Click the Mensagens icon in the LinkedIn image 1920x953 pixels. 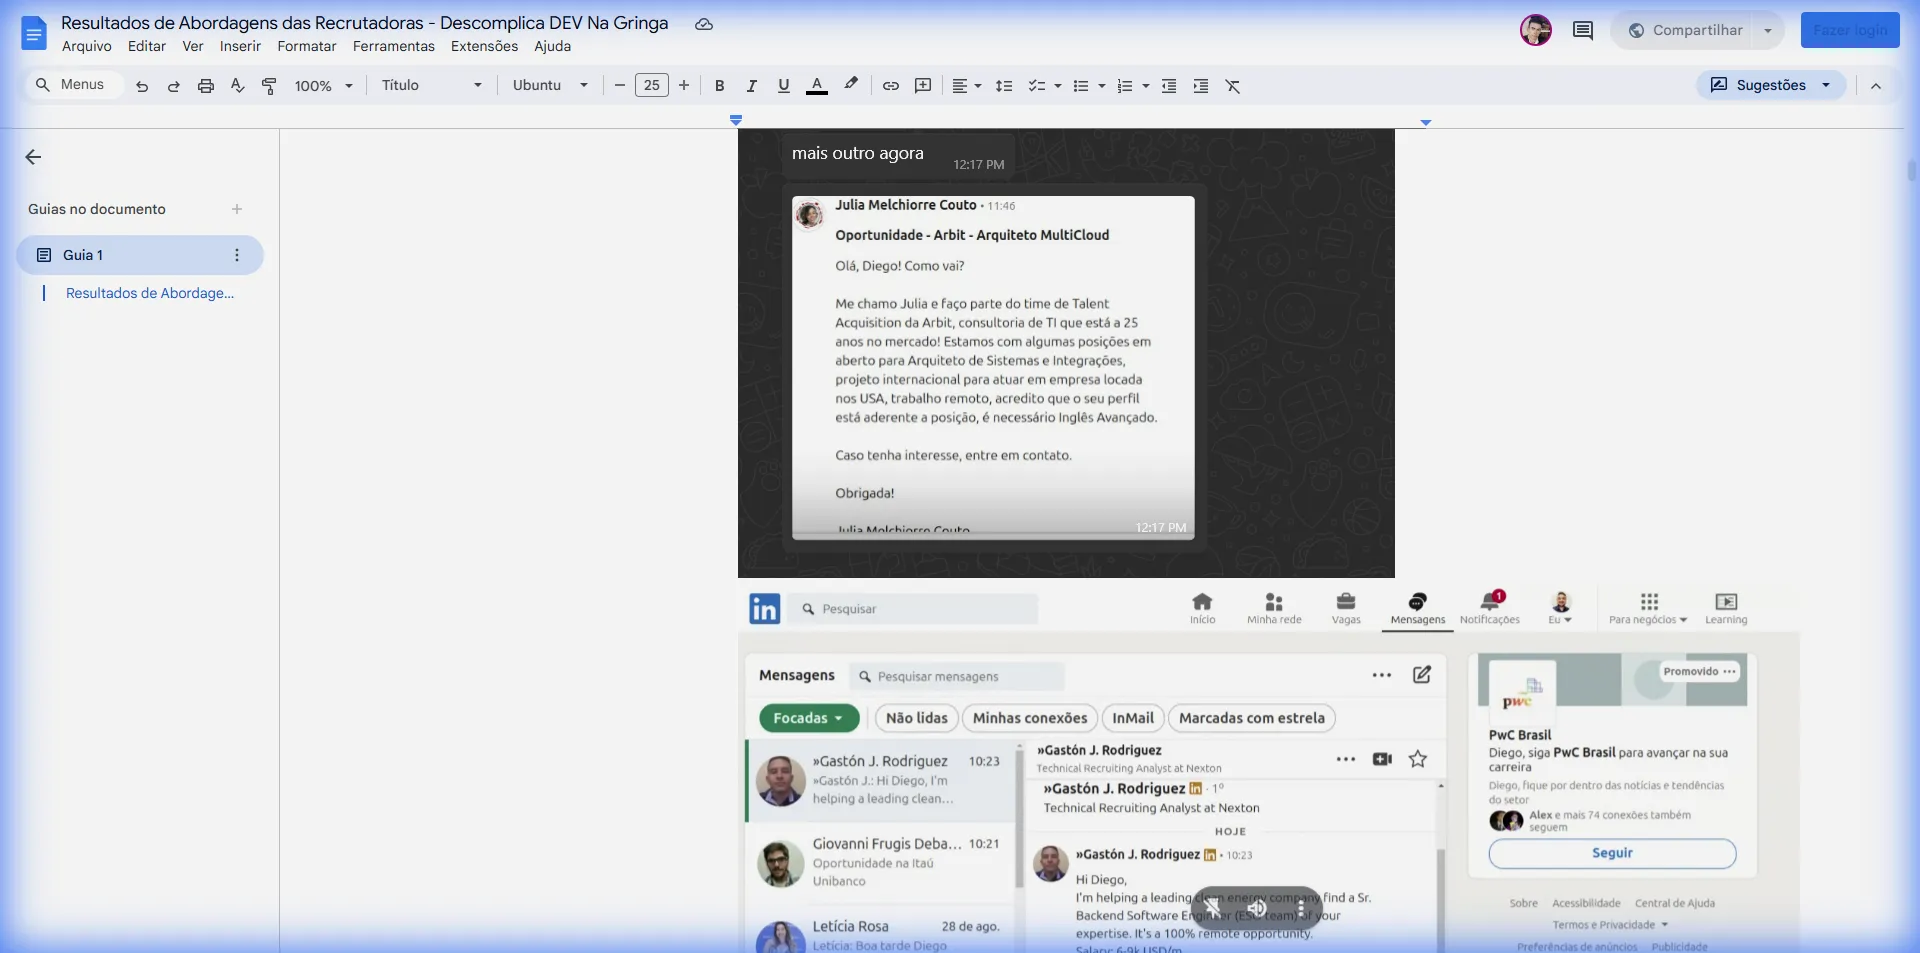(1417, 608)
